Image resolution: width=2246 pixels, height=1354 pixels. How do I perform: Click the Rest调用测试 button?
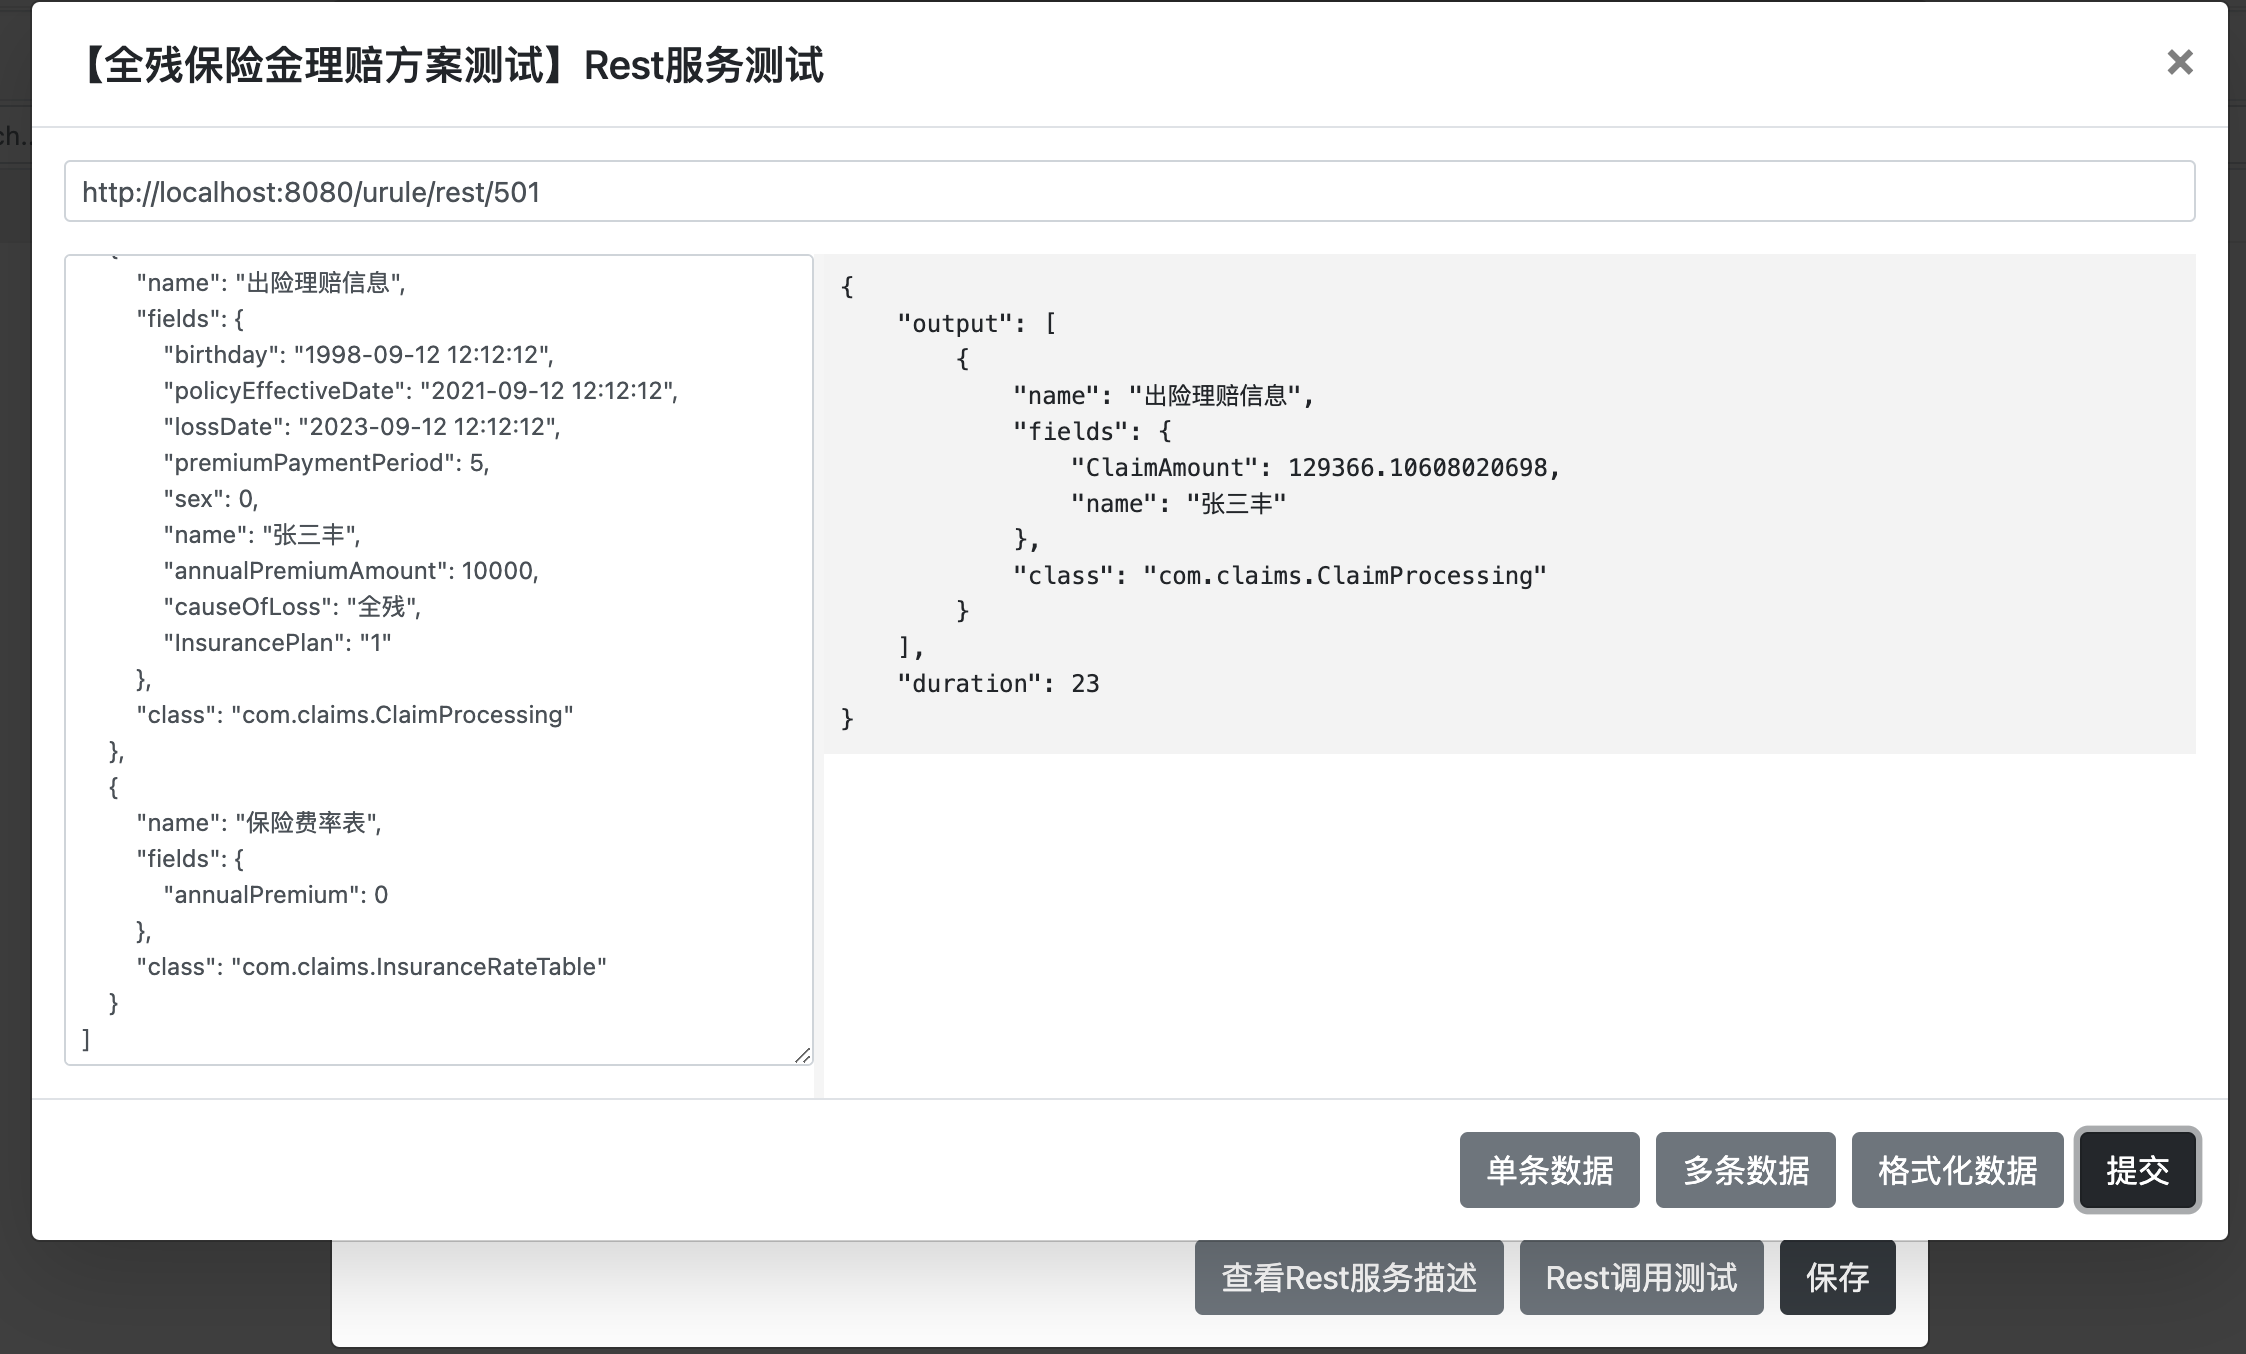pyautogui.click(x=1640, y=1278)
